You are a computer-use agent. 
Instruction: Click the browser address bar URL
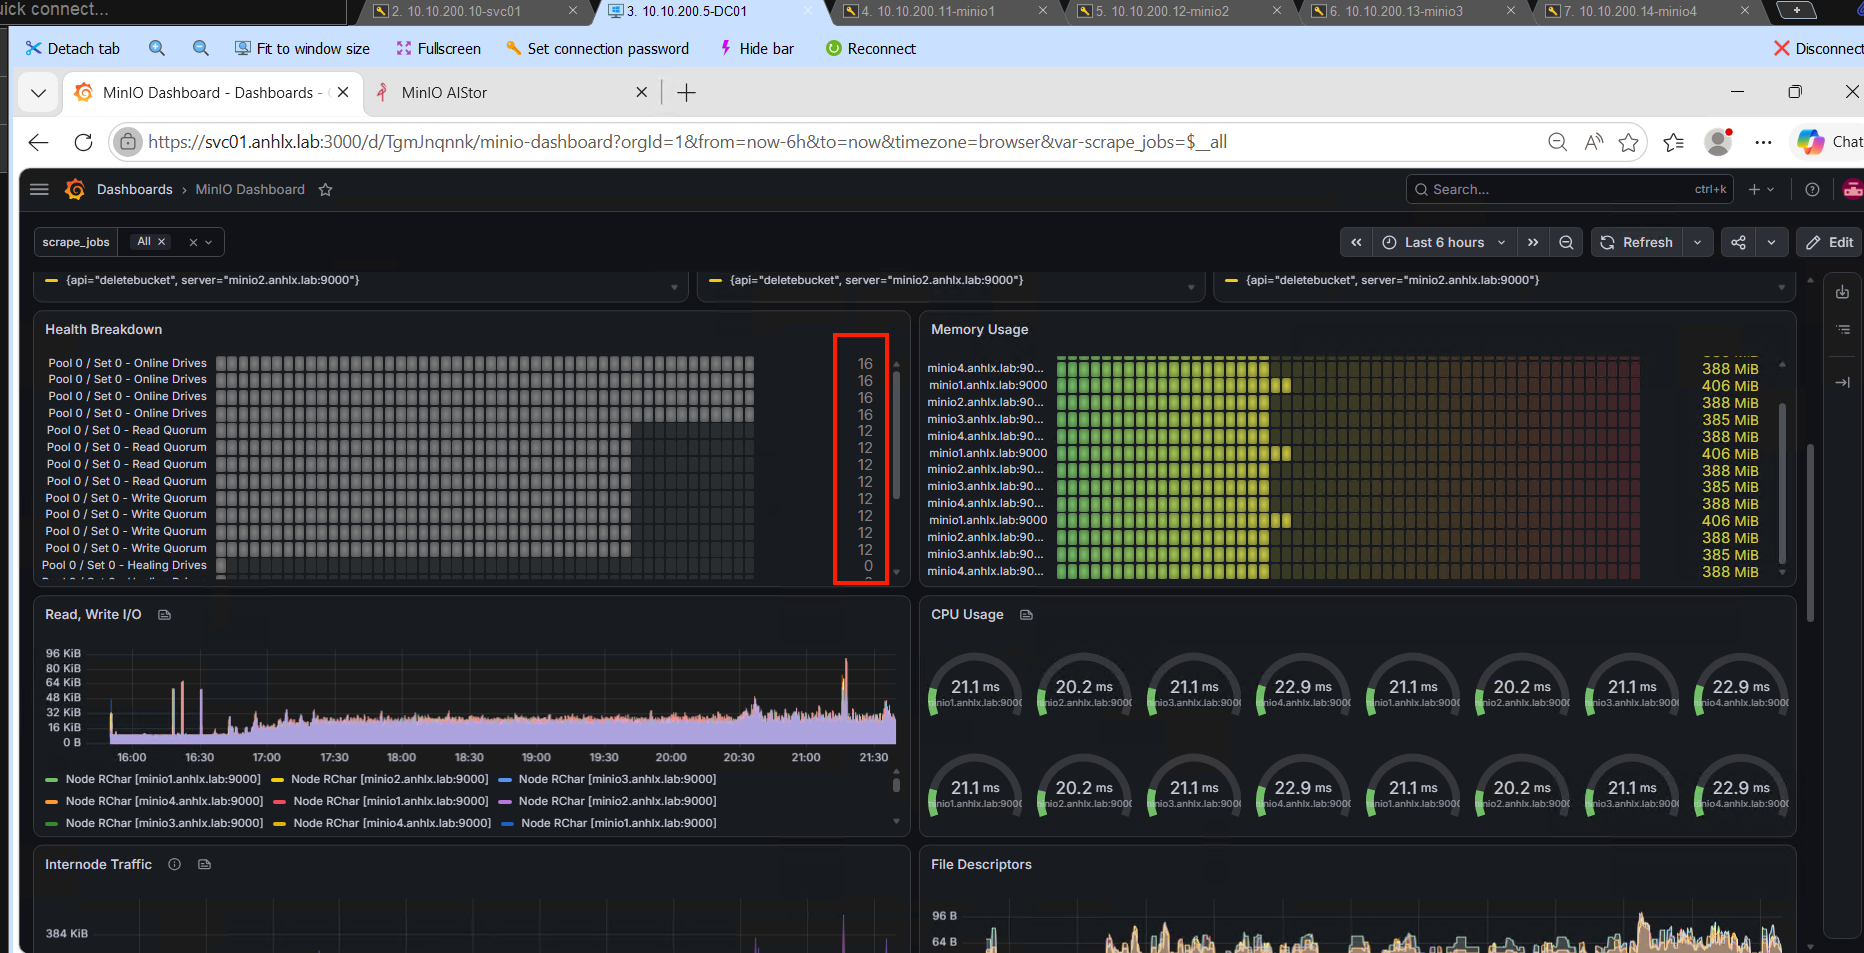(688, 142)
